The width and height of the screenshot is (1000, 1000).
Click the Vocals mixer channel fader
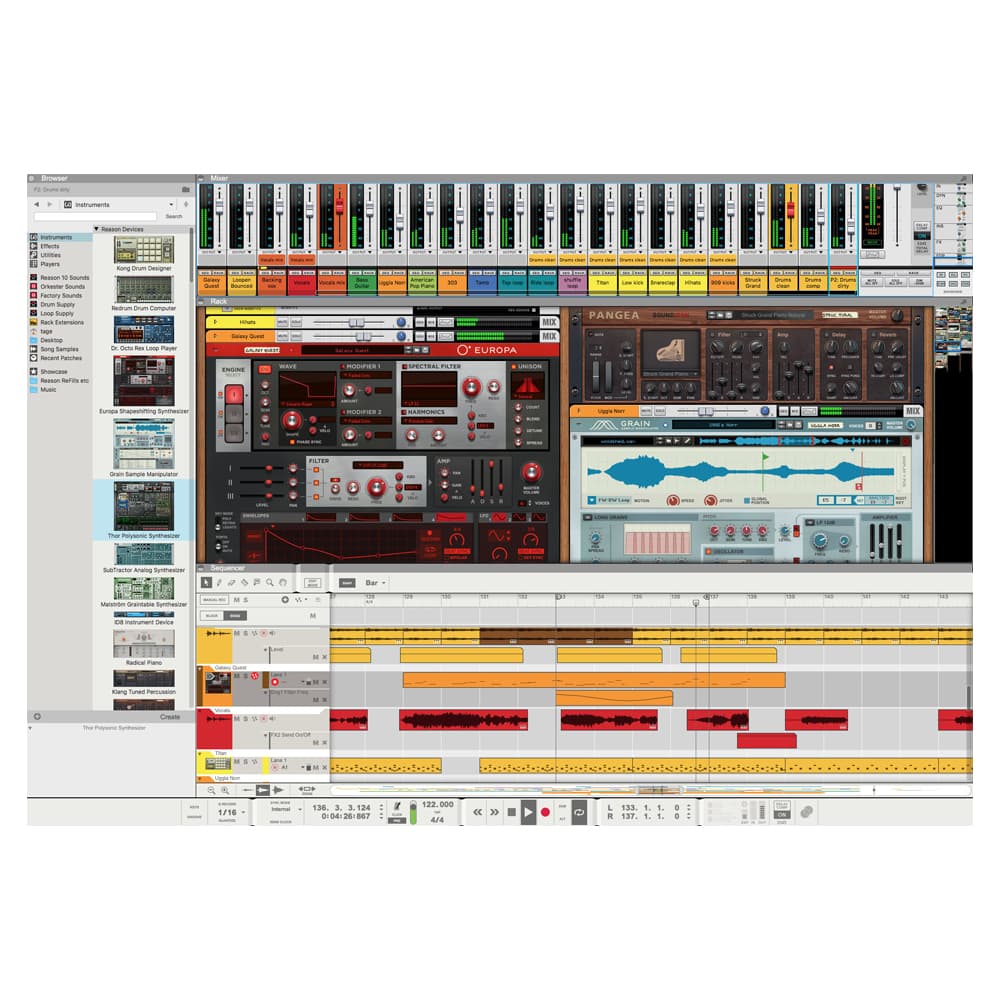[309, 209]
